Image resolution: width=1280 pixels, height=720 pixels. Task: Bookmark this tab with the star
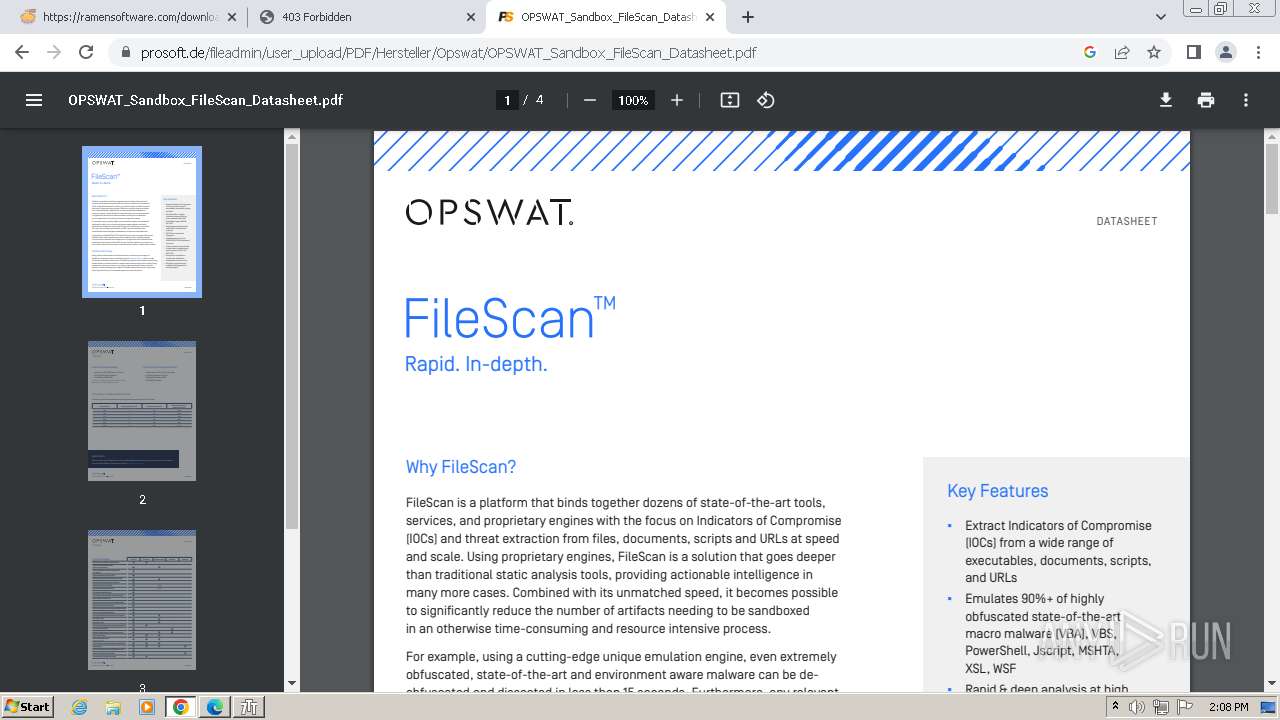tap(1154, 52)
